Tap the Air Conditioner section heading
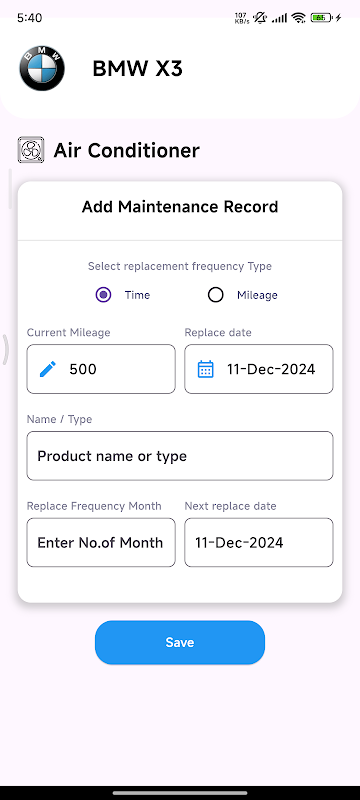 click(x=126, y=151)
